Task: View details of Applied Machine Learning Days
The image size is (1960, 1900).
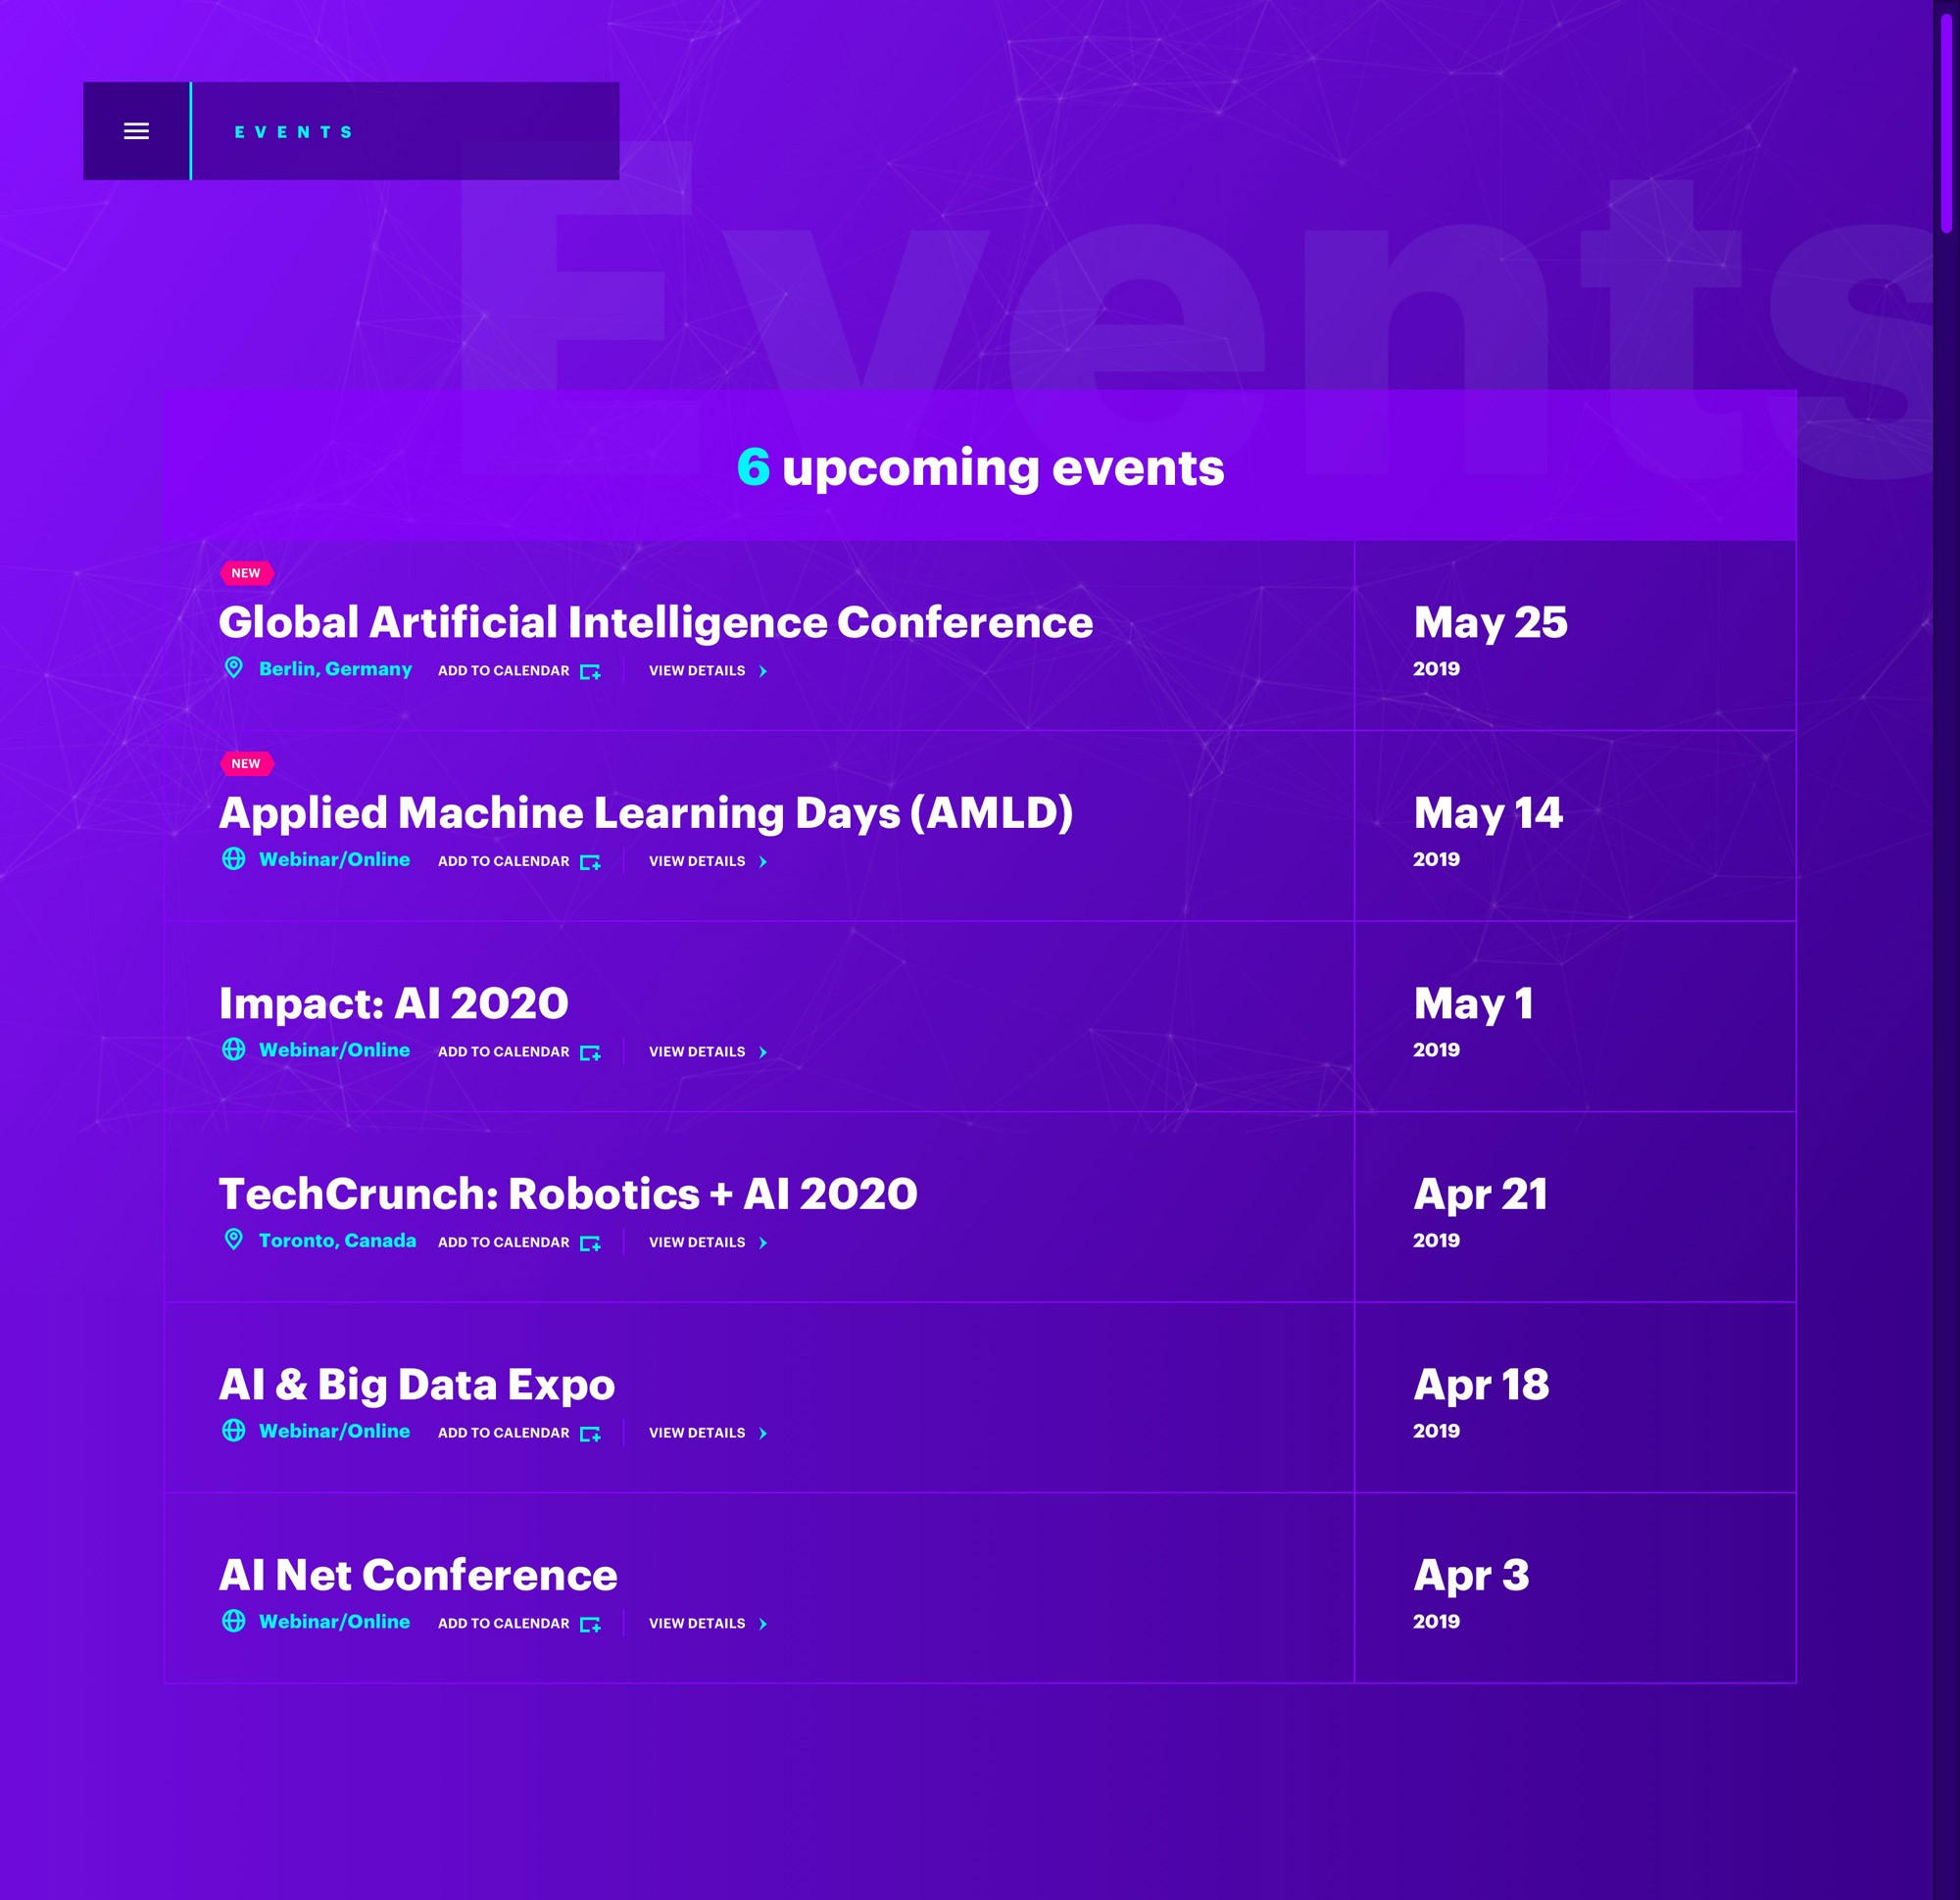Action: coord(697,861)
